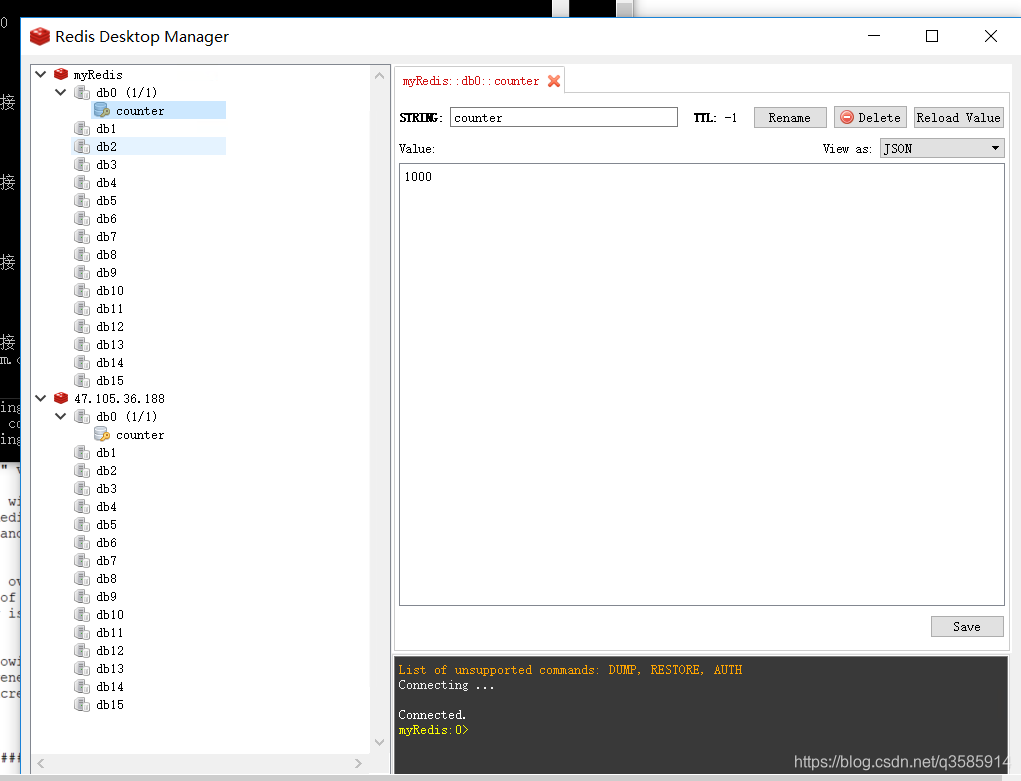The image size is (1021, 781).
Task: Click db7 database icon under myRedis
Action: click(x=82, y=236)
